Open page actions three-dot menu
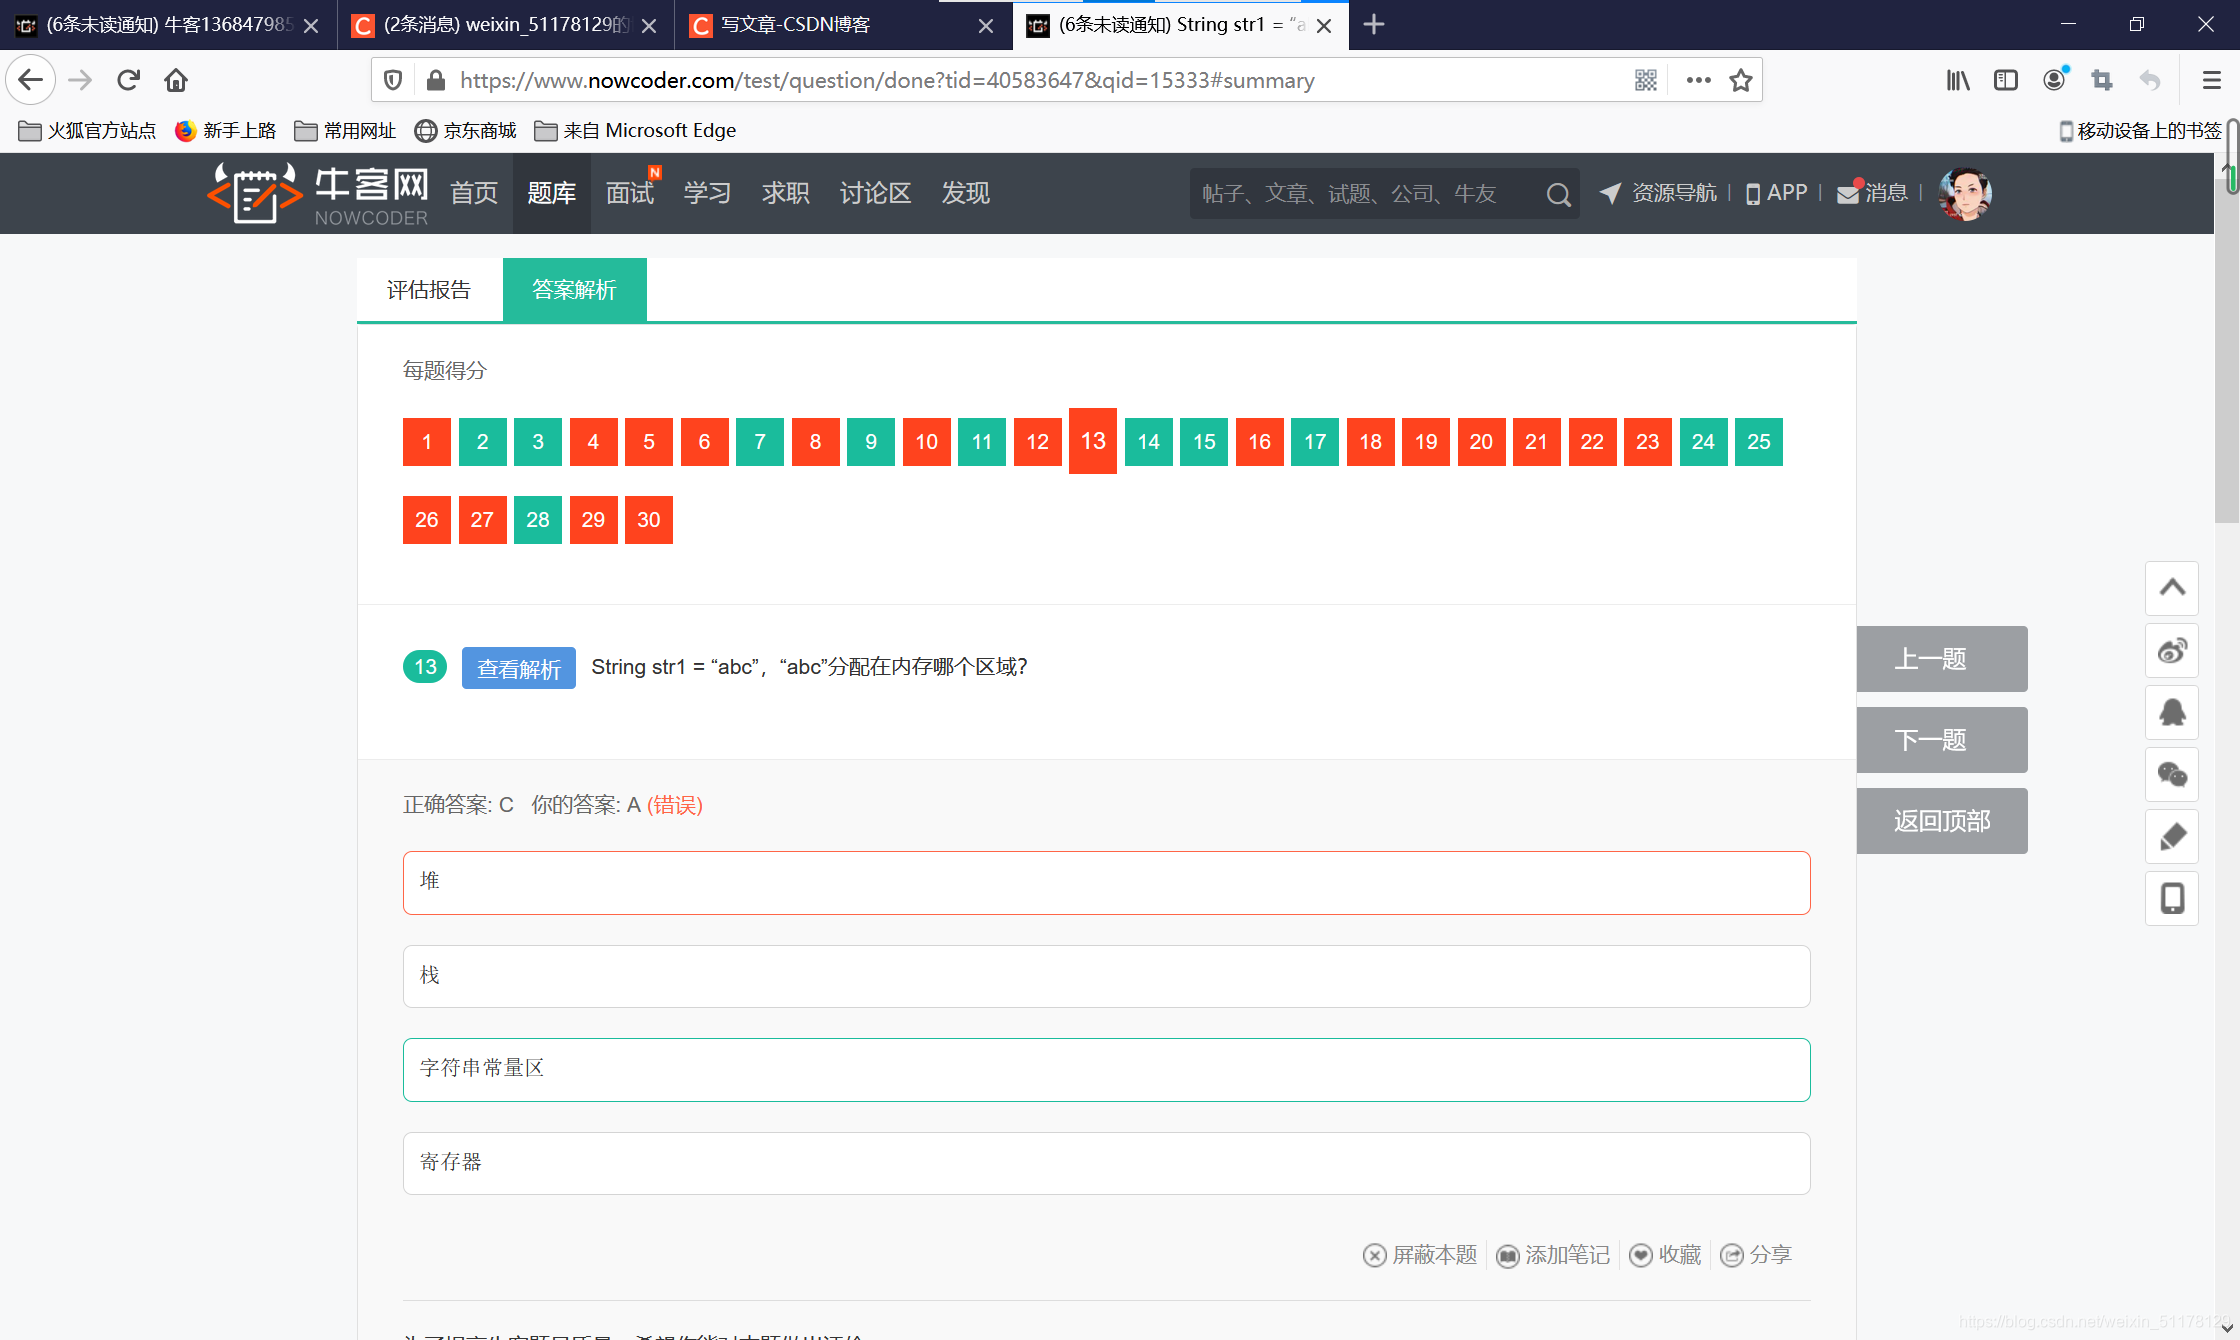 [x=1698, y=80]
